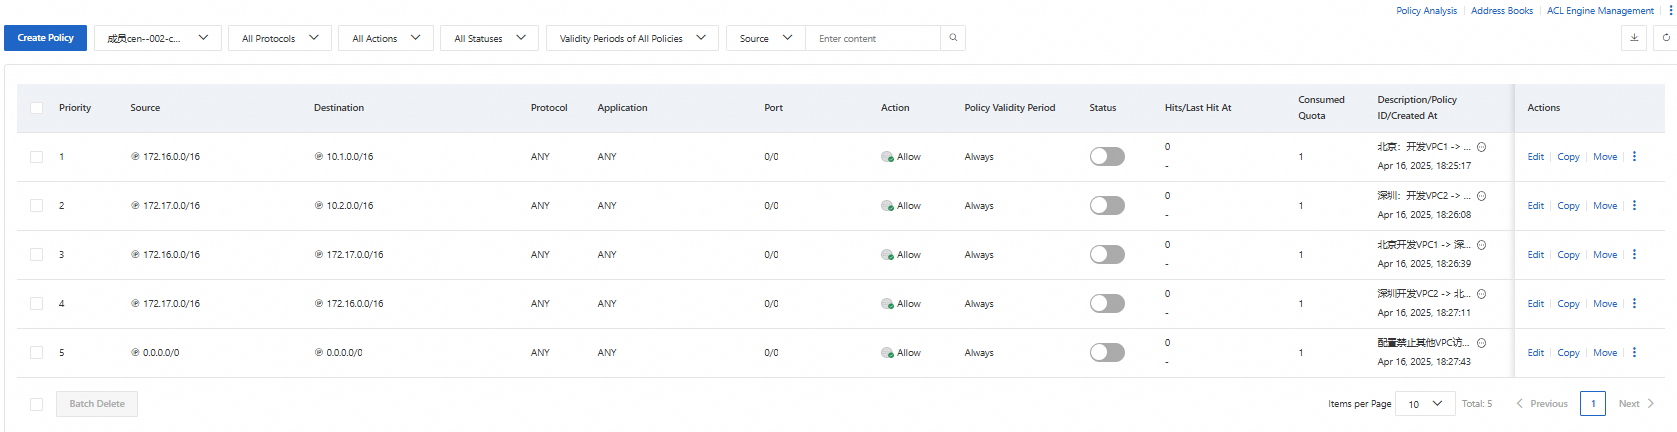Show full description of priority 5 policy
The width and height of the screenshot is (1677, 432).
click(1481, 343)
